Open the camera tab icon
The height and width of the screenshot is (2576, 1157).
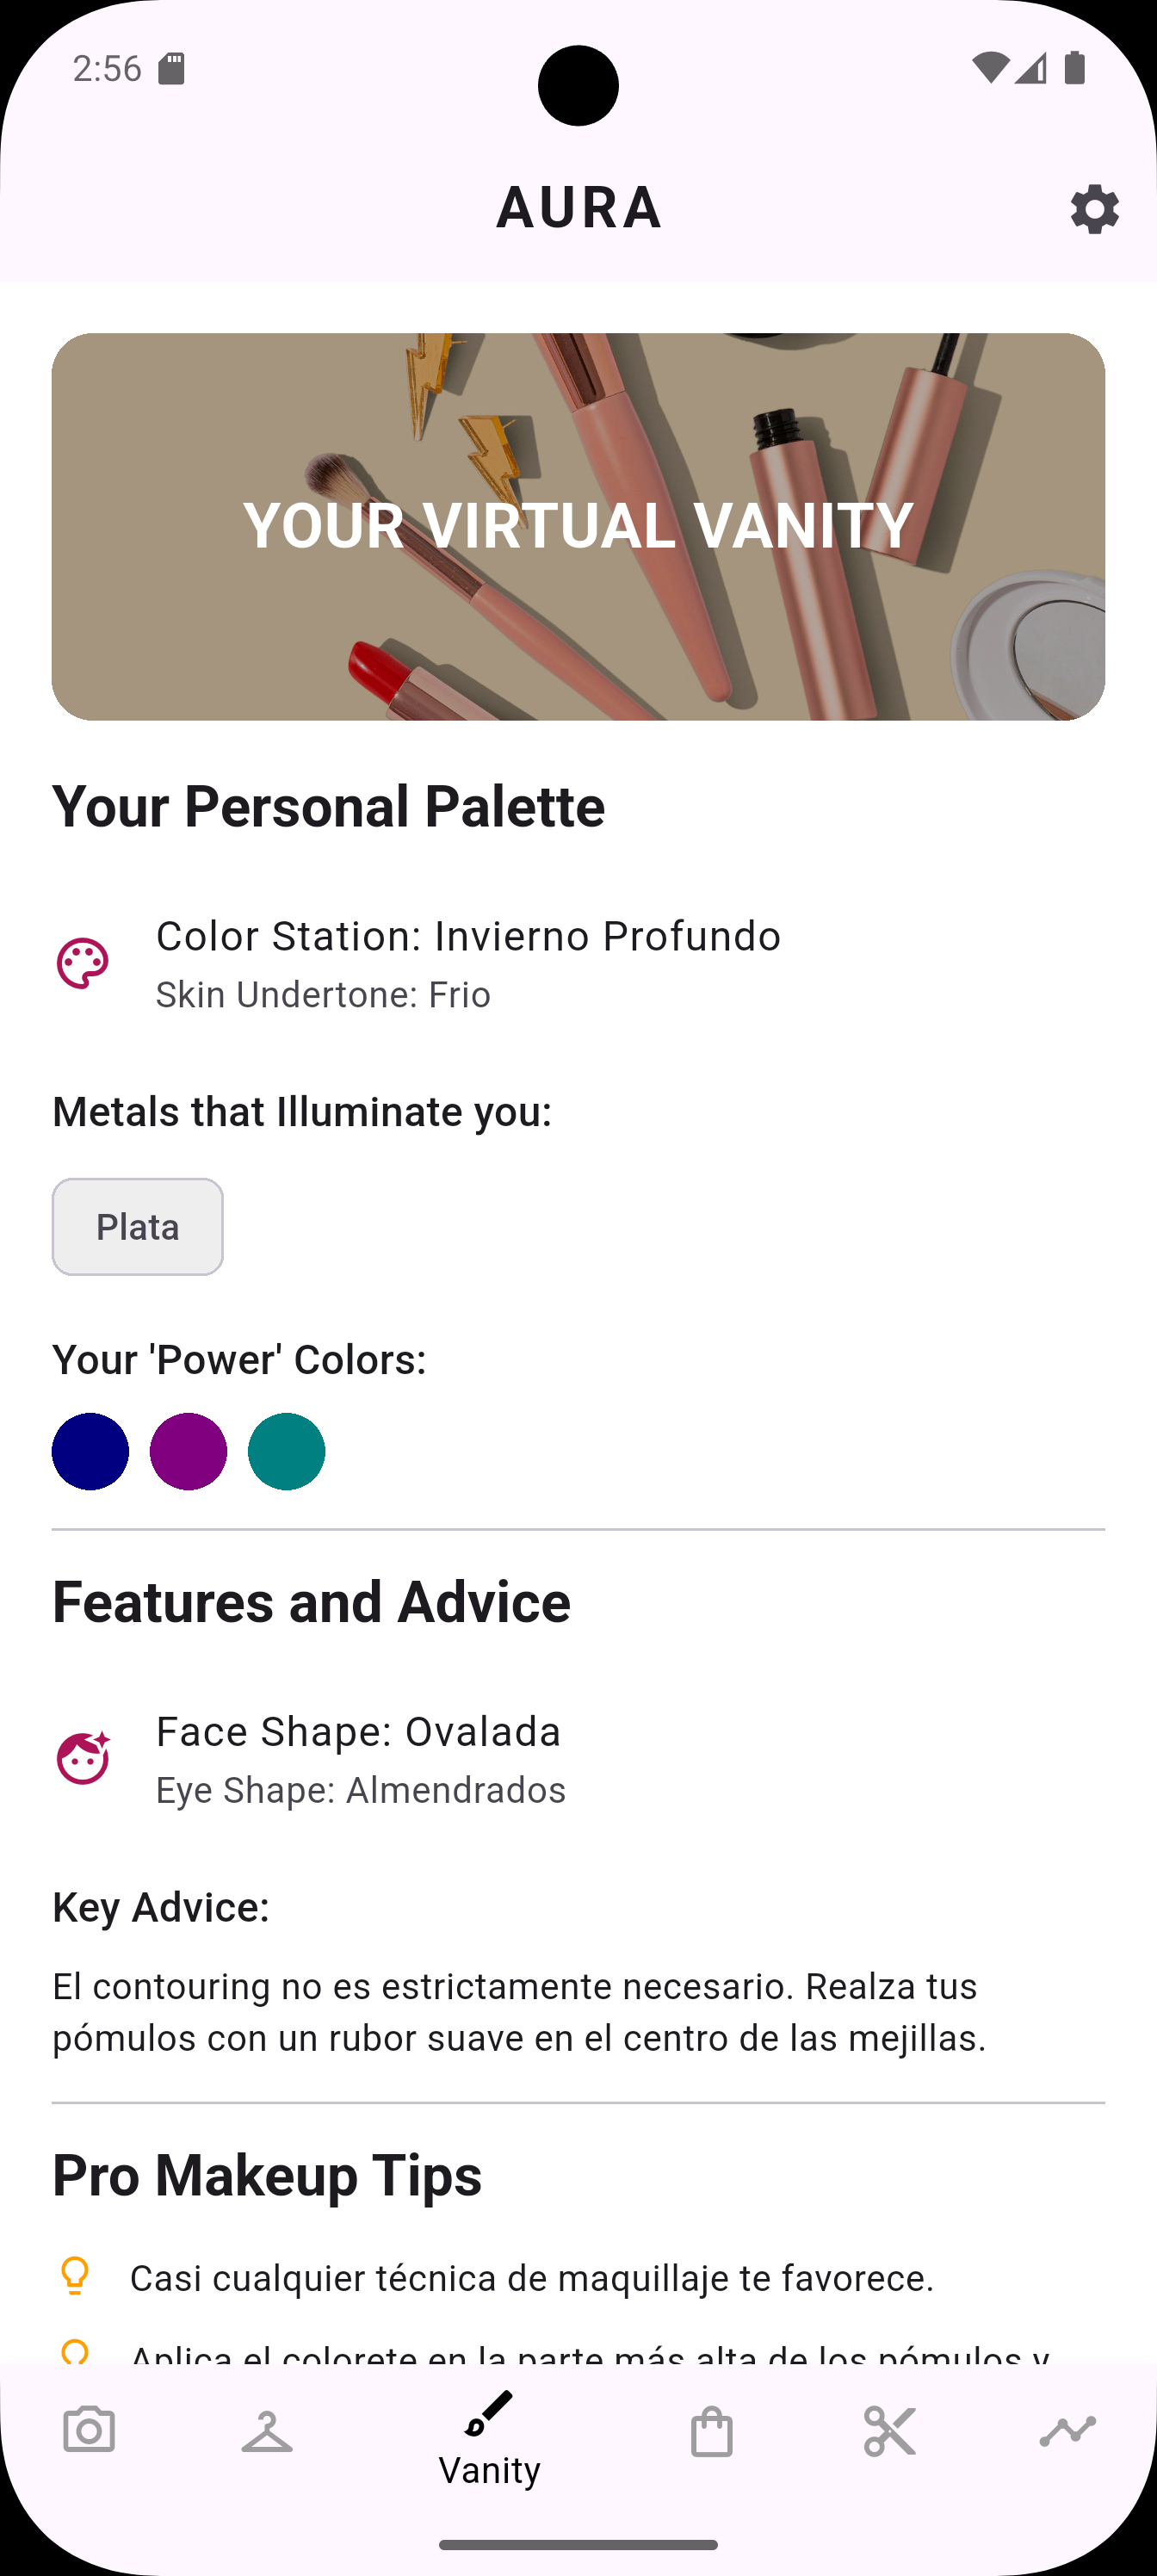(89, 2430)
